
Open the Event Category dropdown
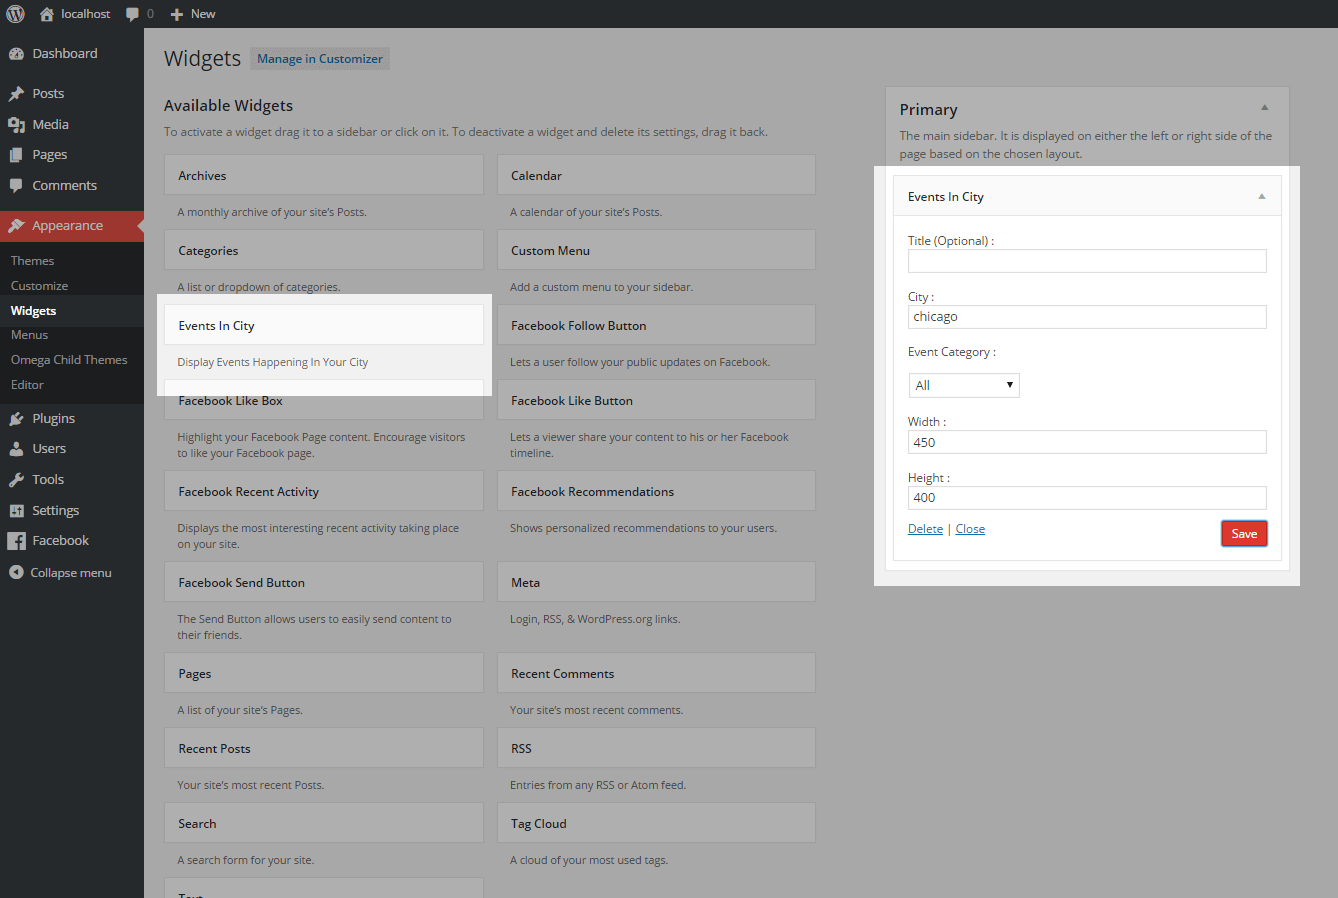tap(963, 385)
